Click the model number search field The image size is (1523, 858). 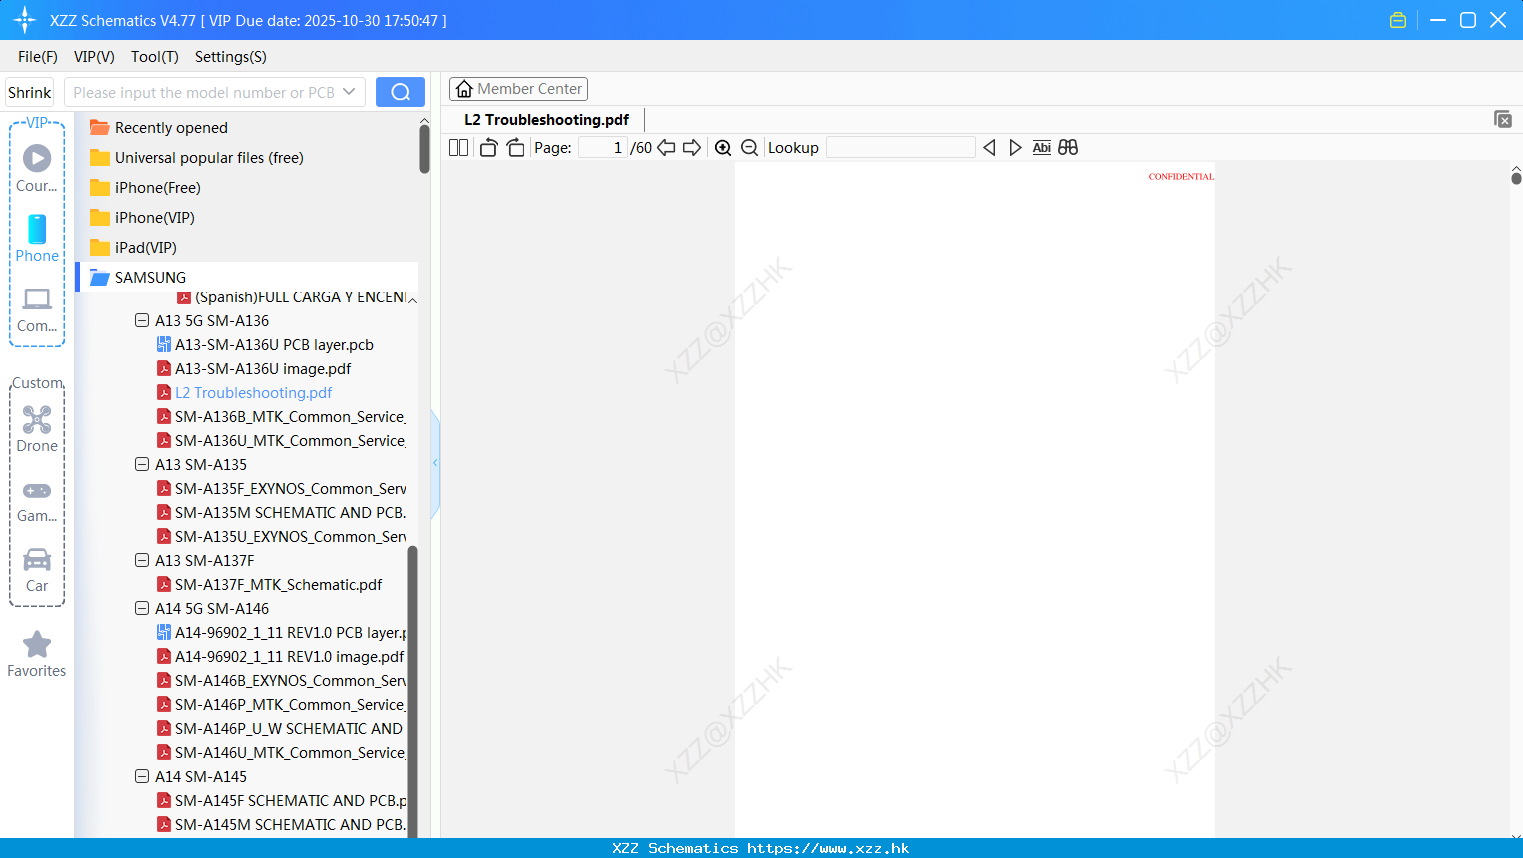point(204,92)
